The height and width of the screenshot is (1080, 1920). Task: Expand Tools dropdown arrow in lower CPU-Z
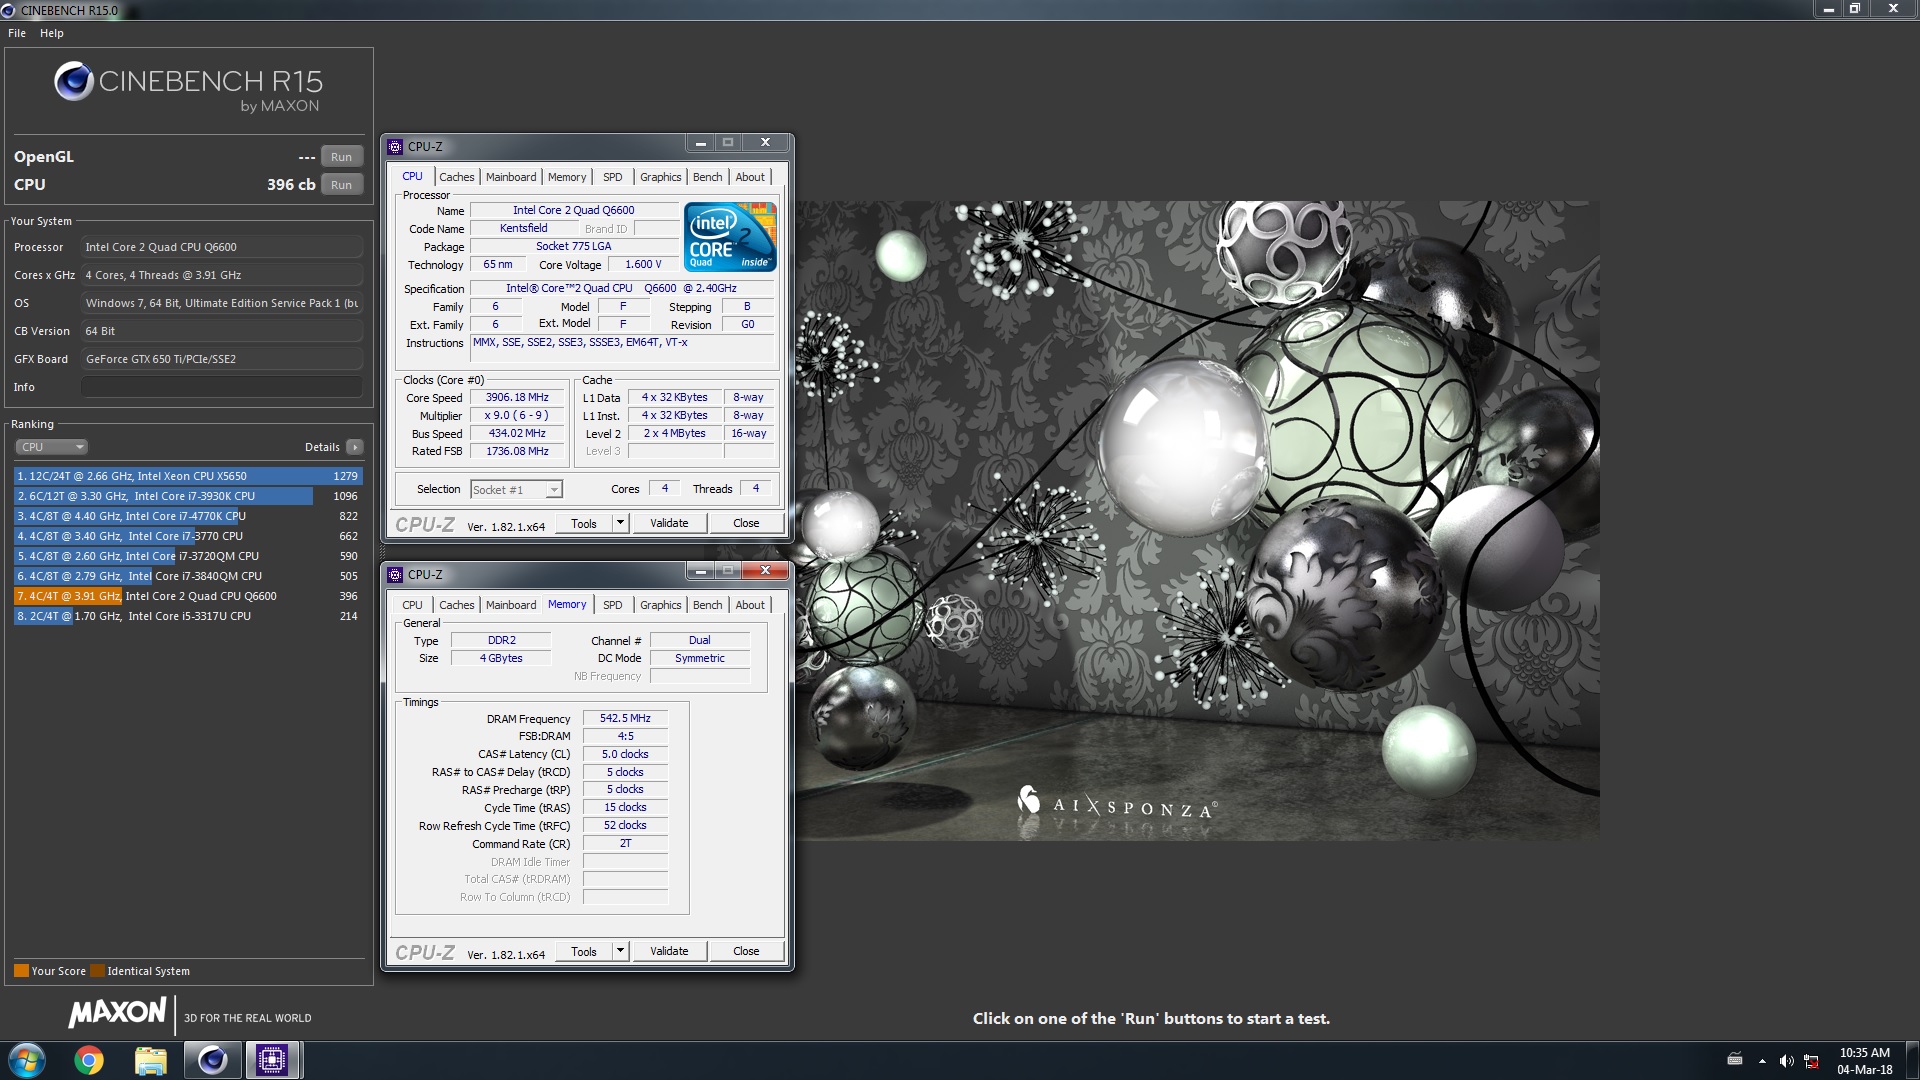click(x=620, y=951)
